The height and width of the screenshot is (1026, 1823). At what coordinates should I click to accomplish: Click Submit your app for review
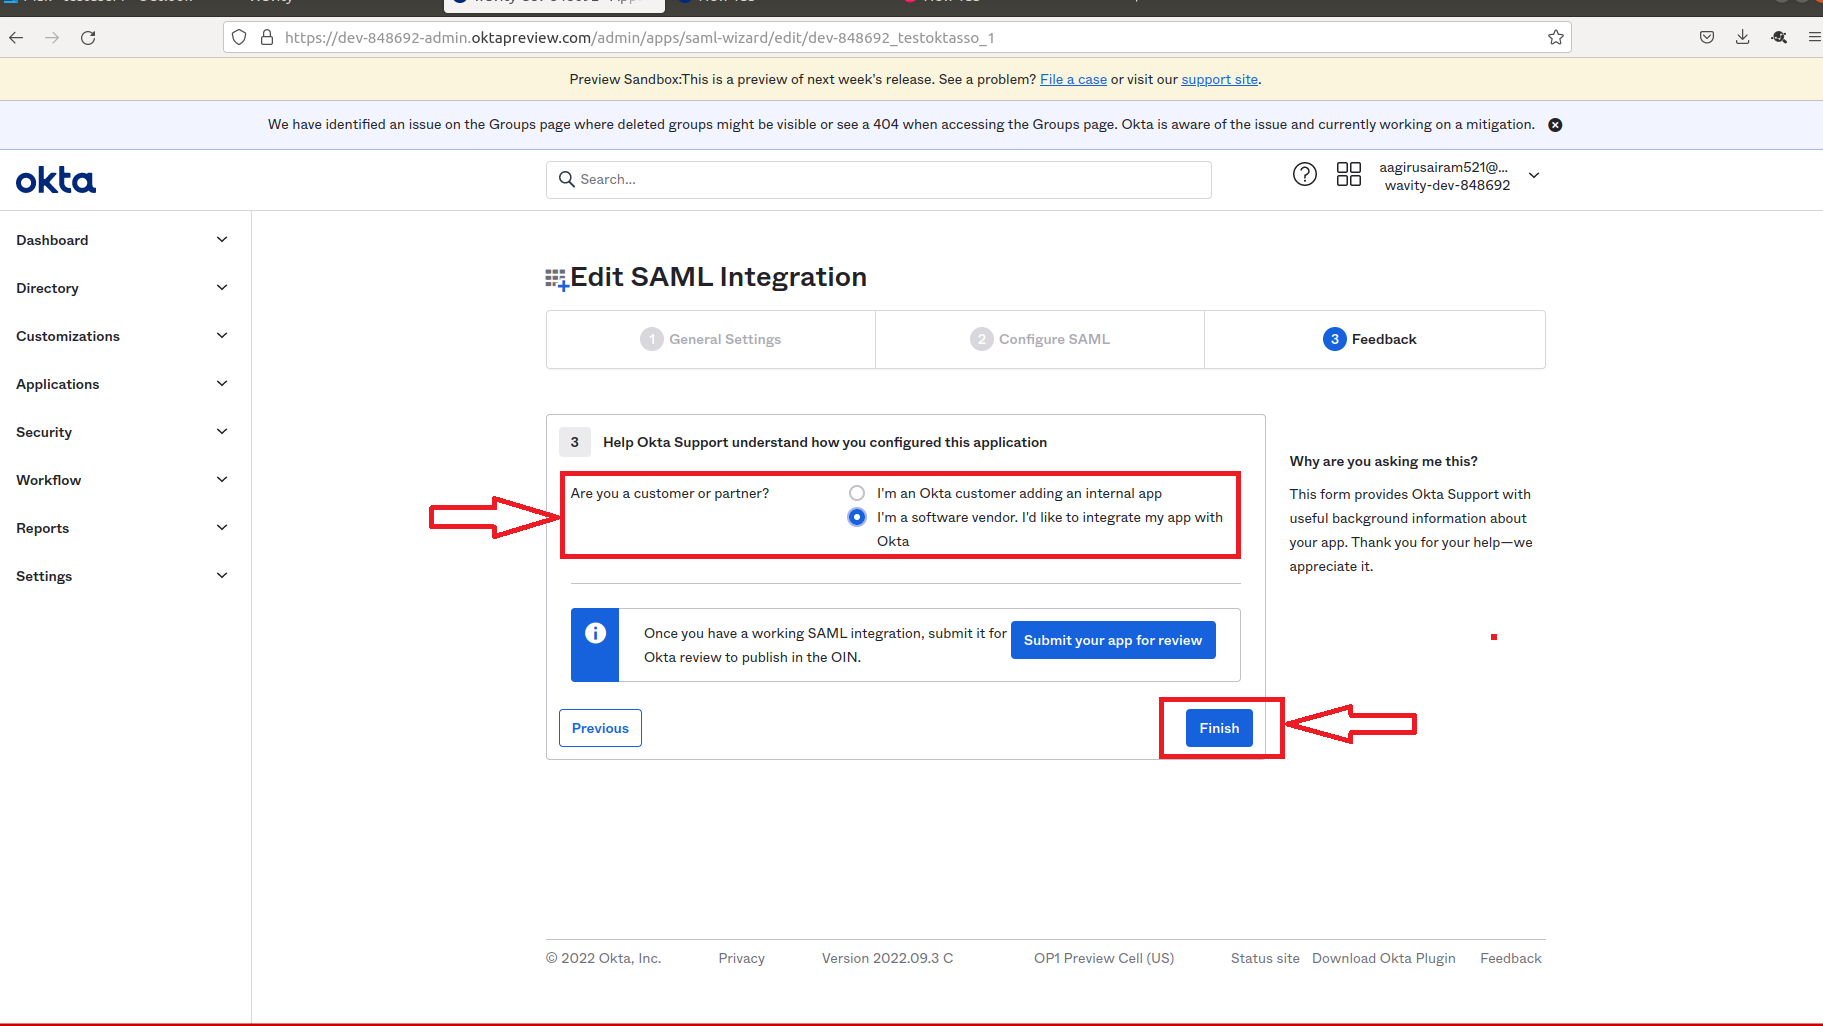(1113, 640)
